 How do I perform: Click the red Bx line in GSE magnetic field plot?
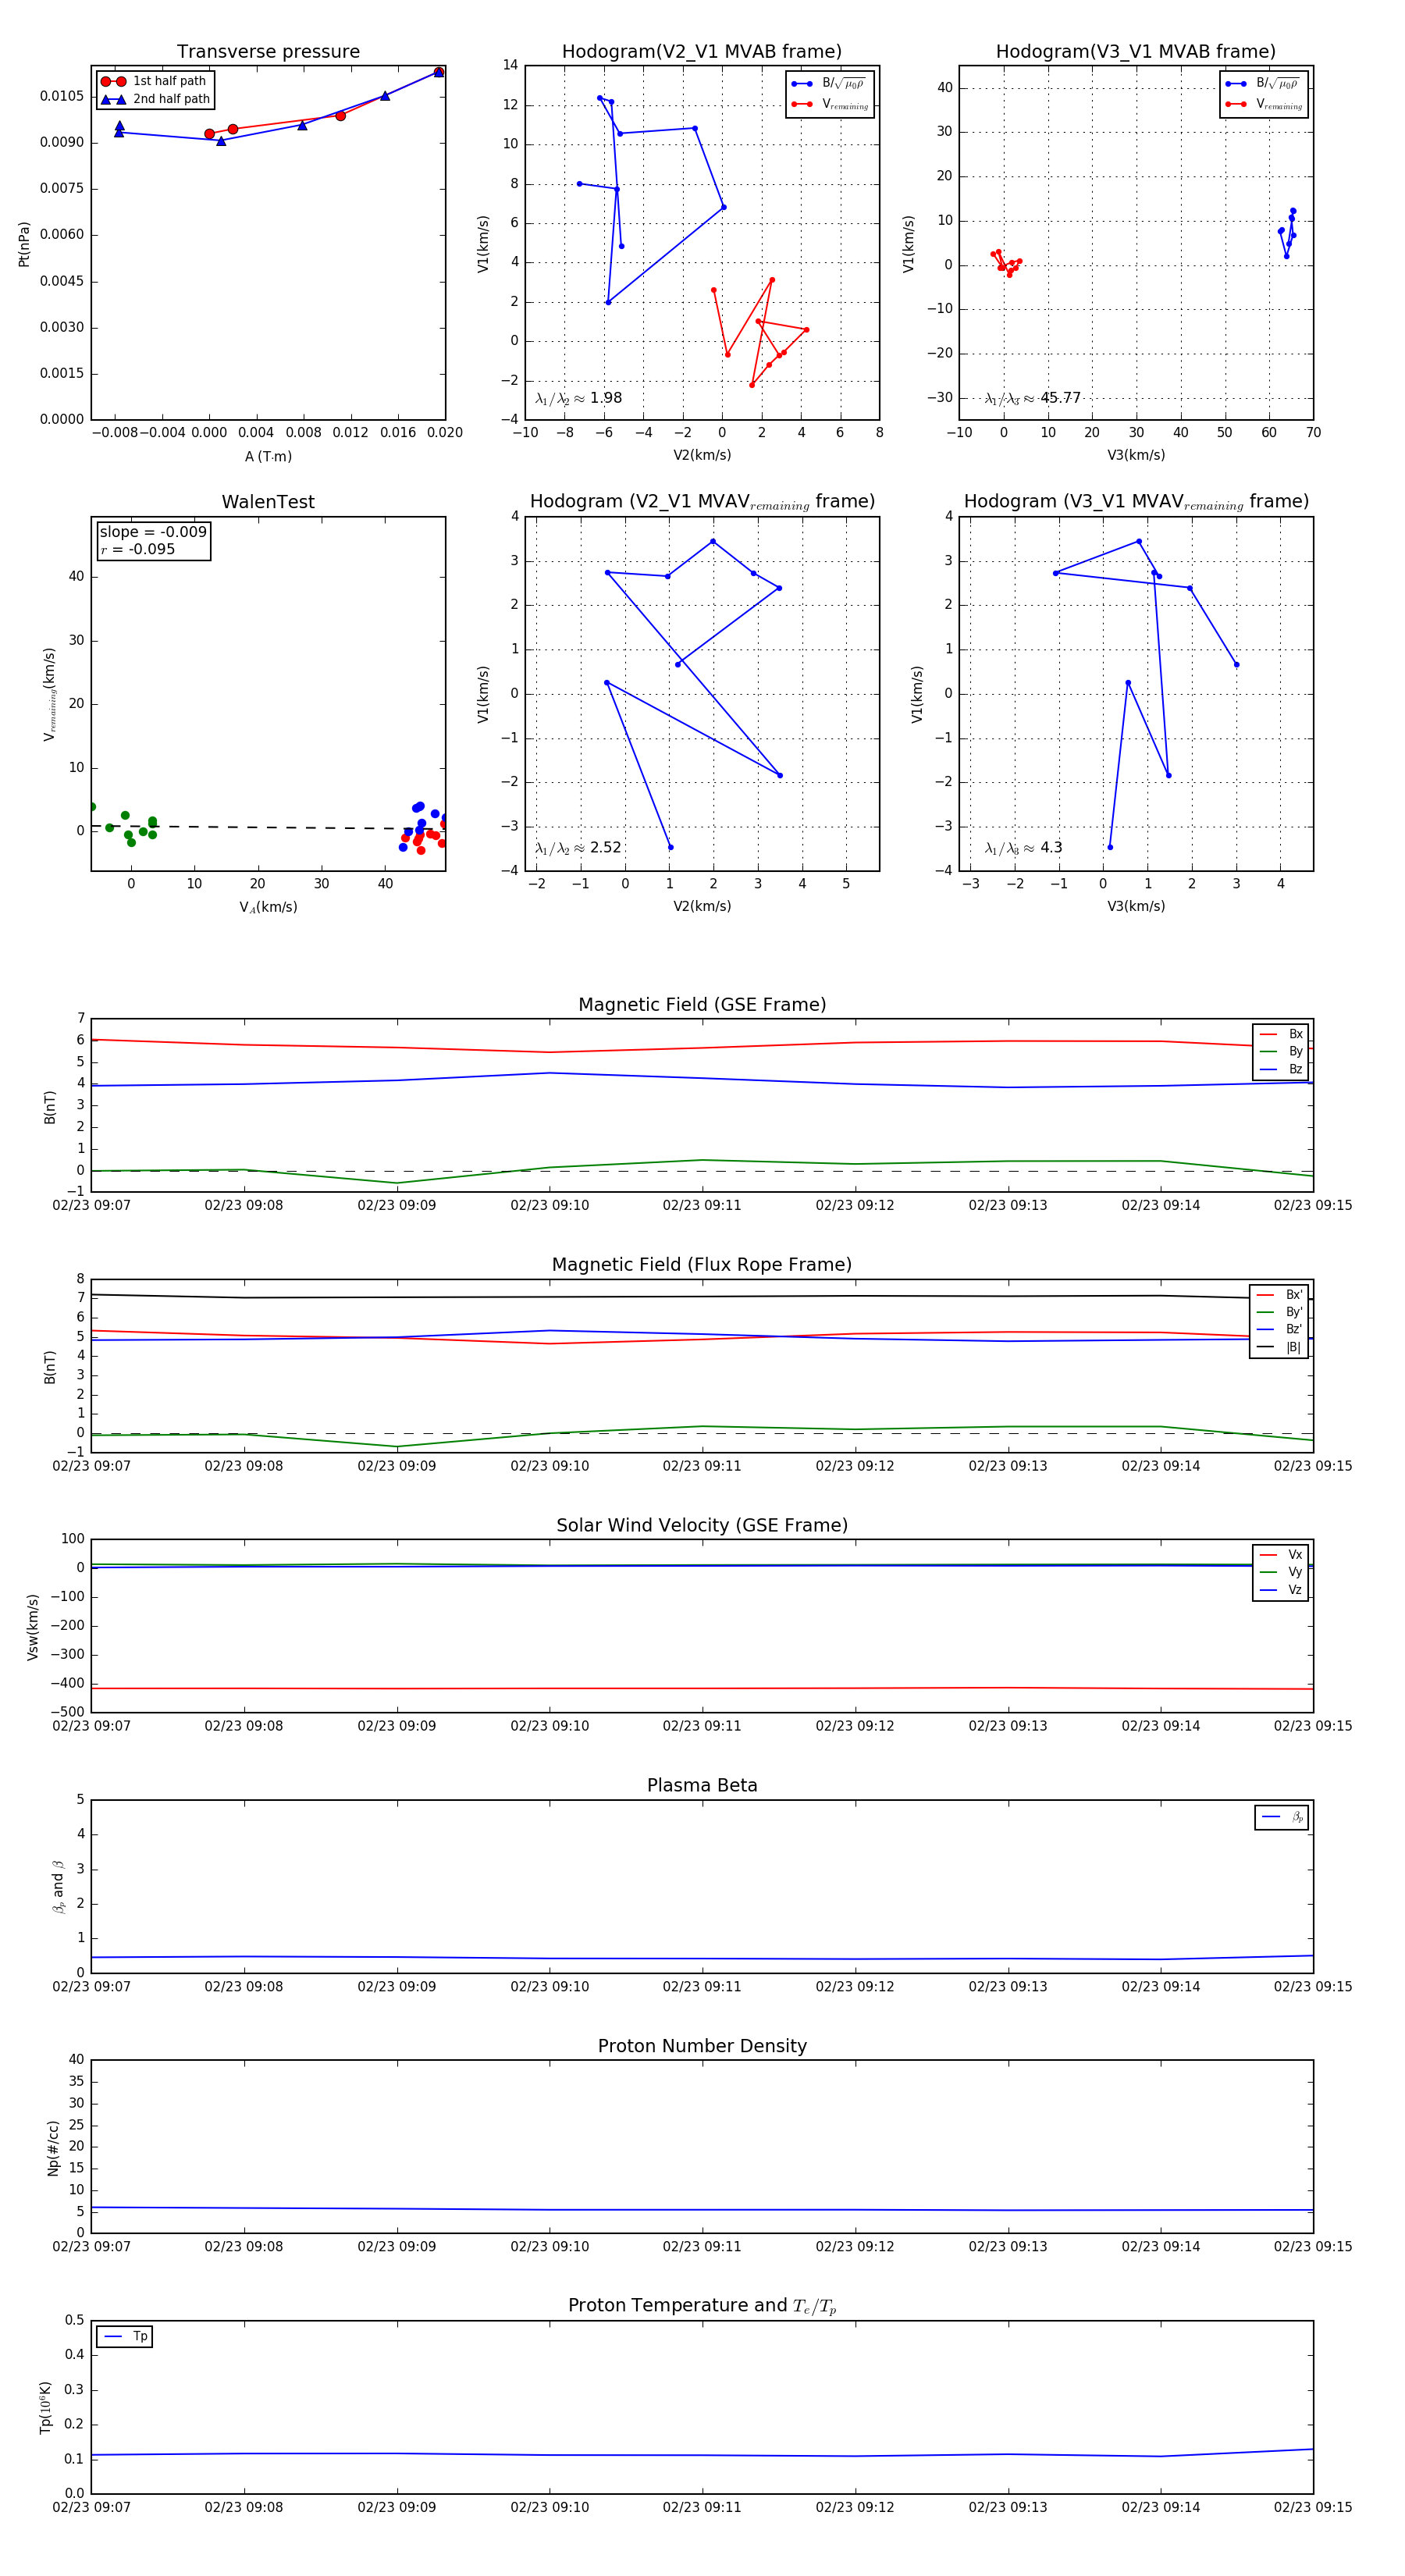click(x=702, y=1048)
